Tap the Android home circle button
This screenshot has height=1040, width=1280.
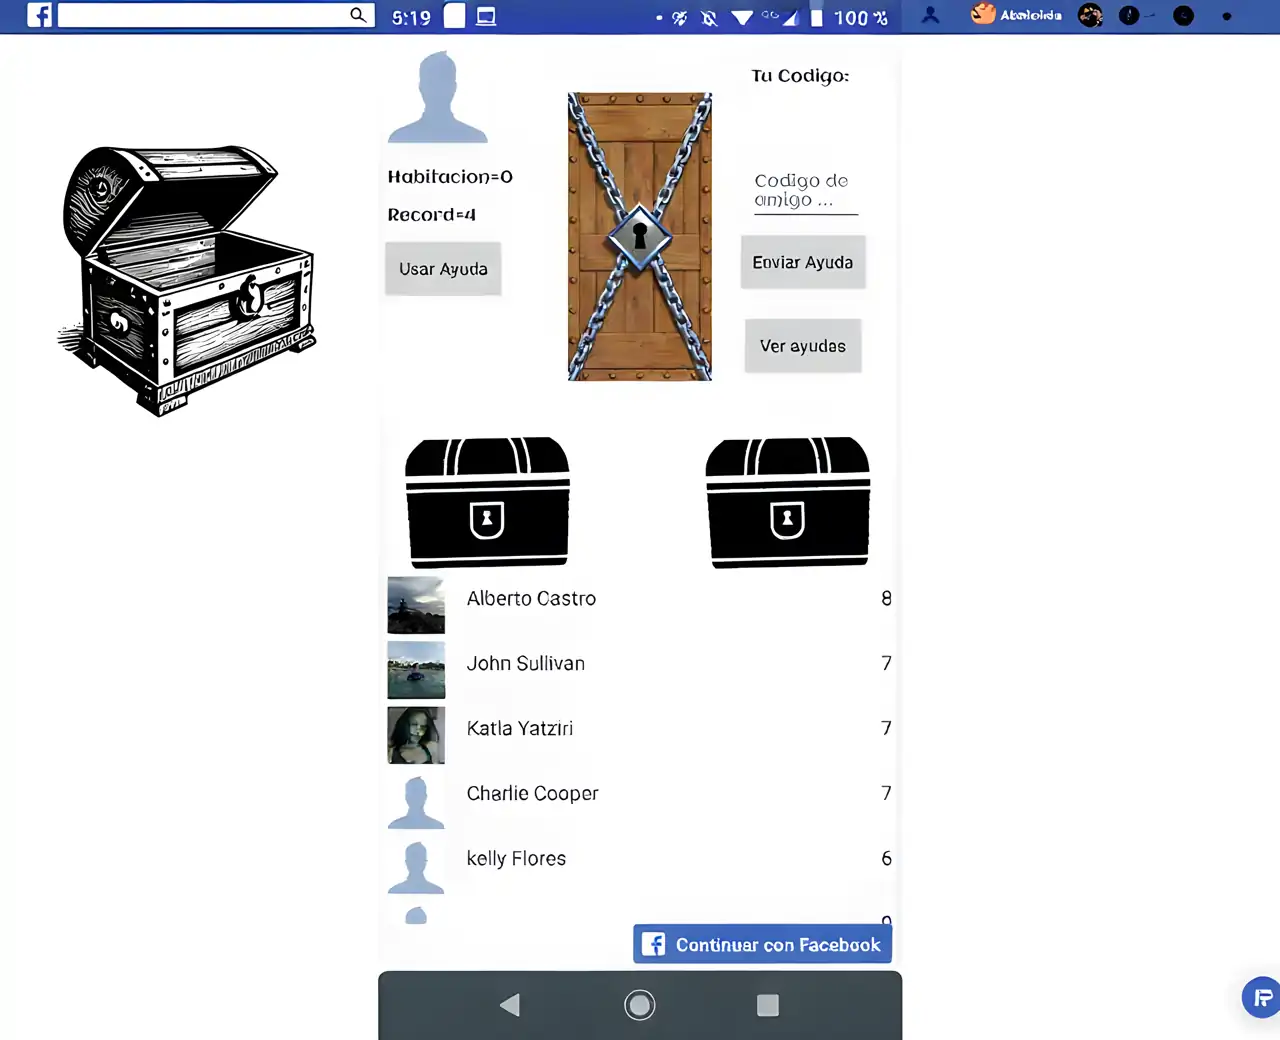[x=640, y=1005]
